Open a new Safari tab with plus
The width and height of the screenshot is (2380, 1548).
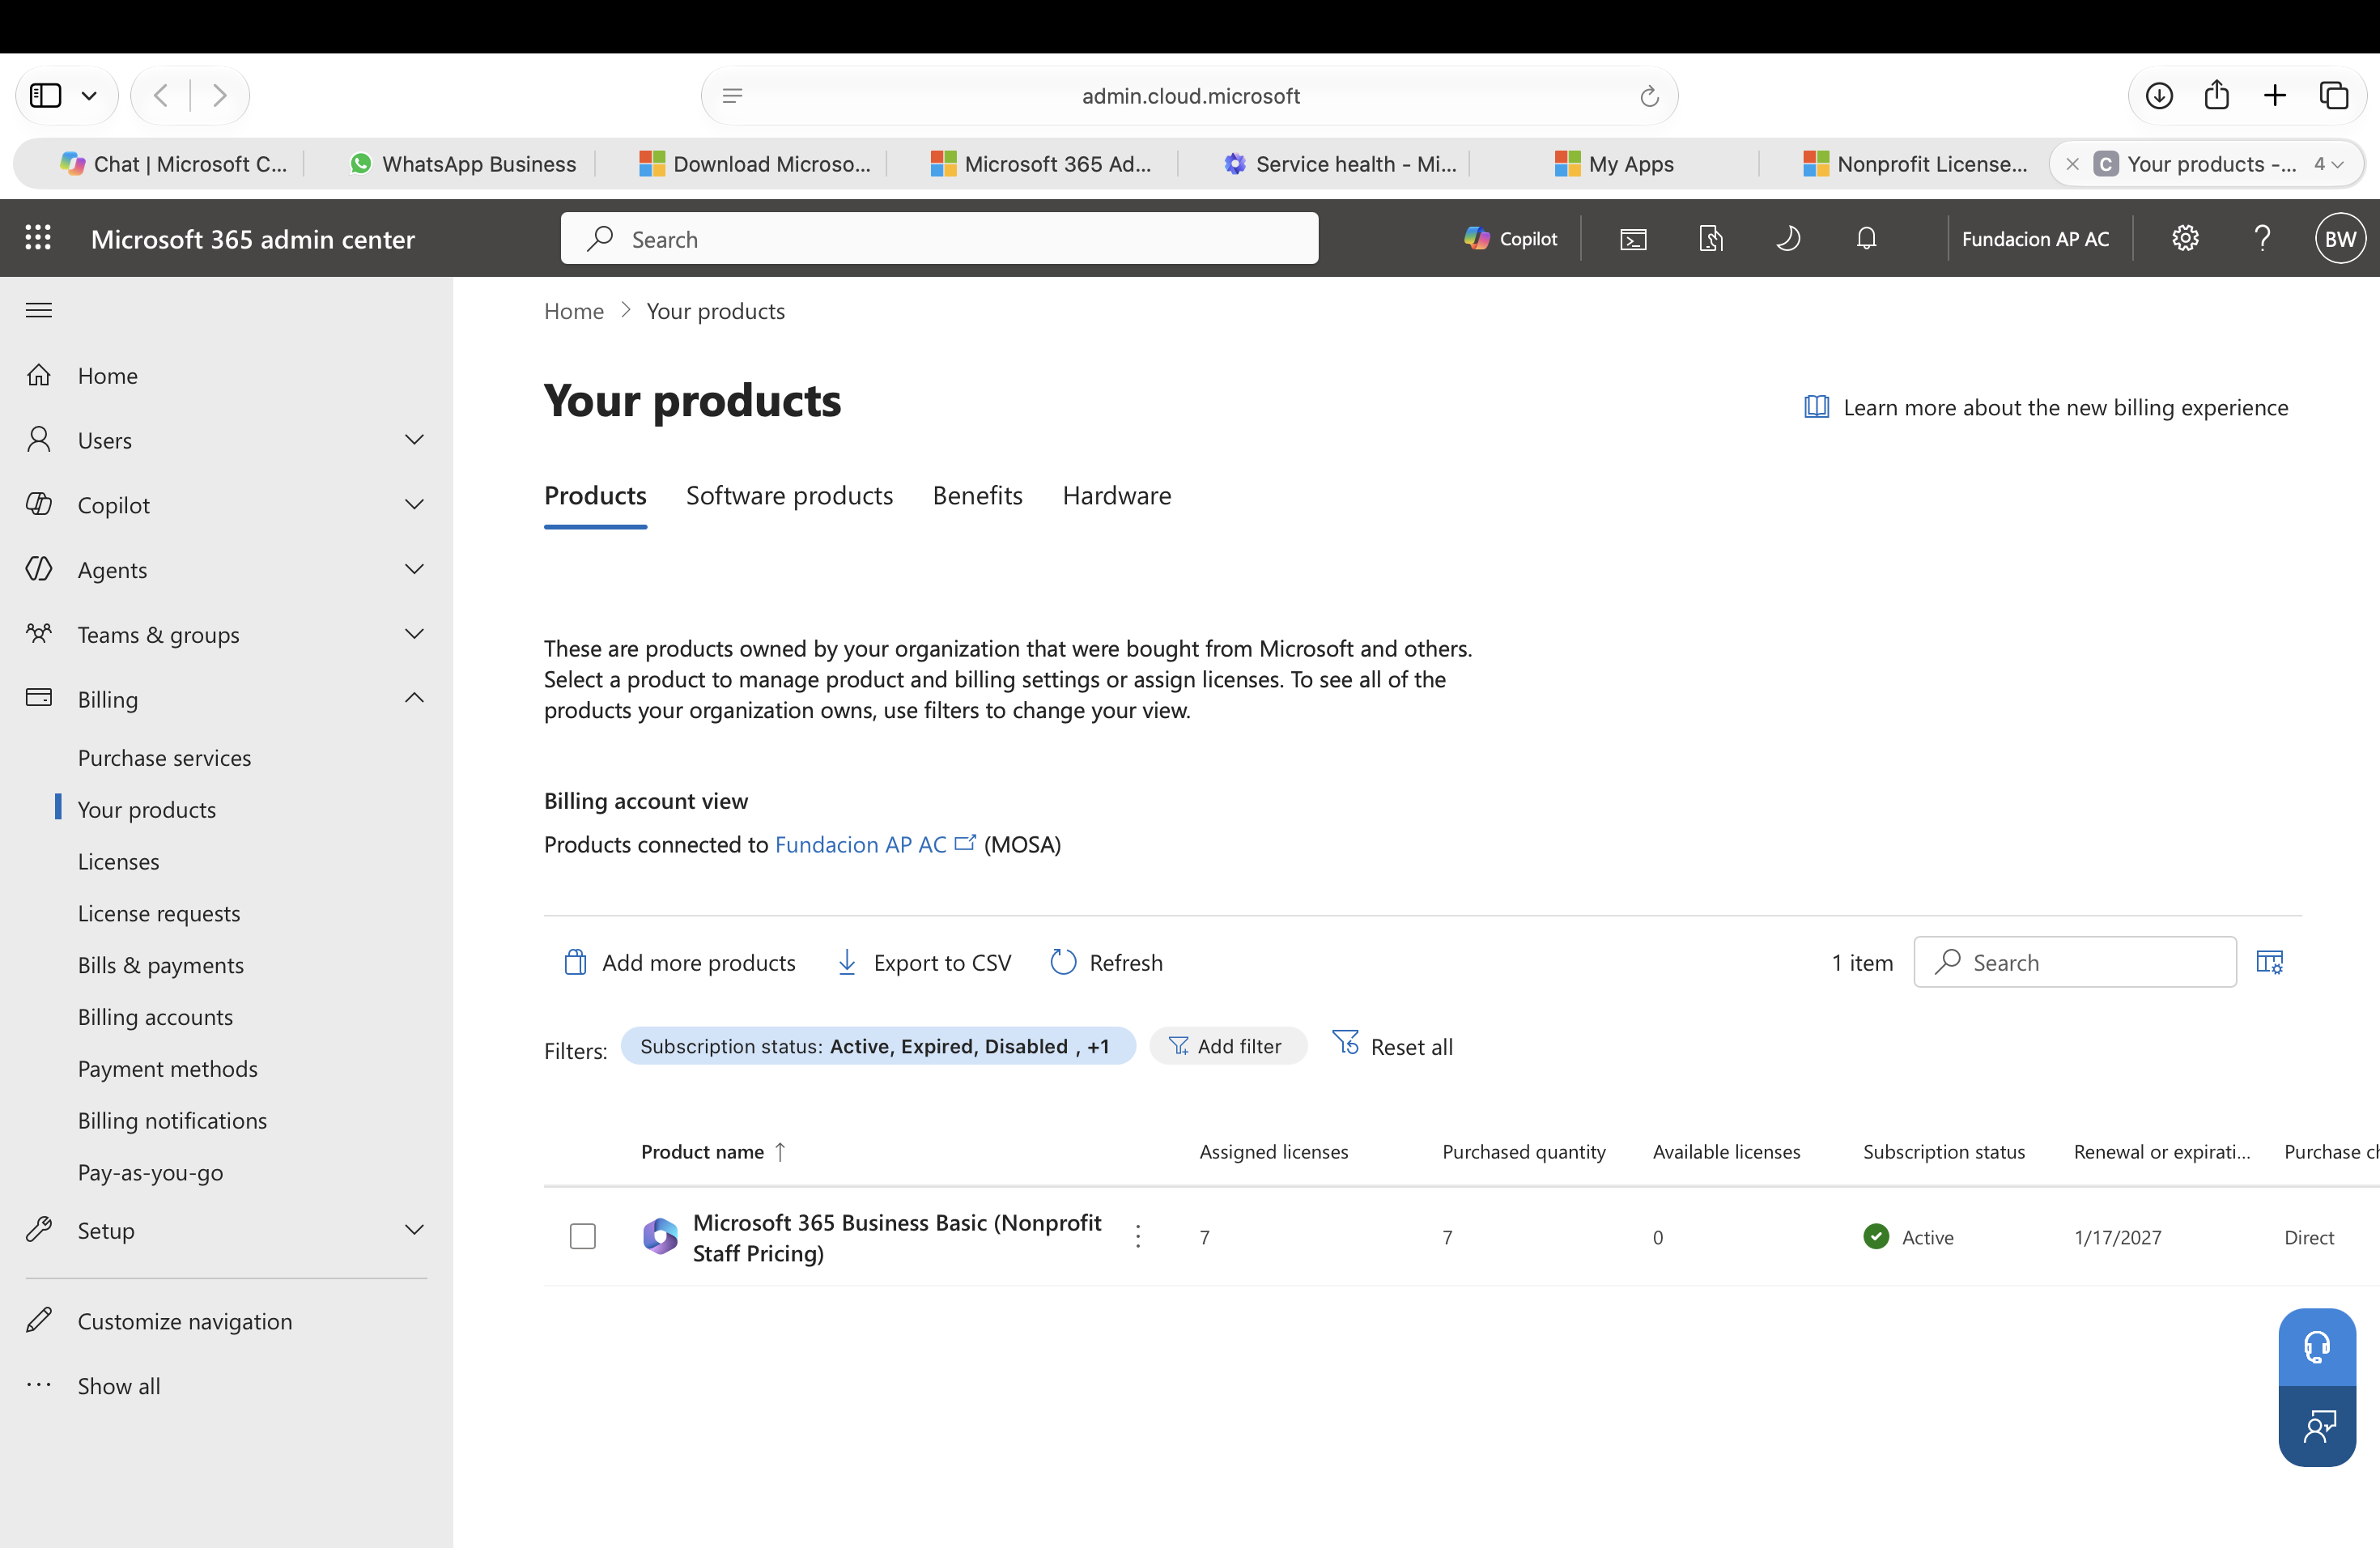point(2274,95)
